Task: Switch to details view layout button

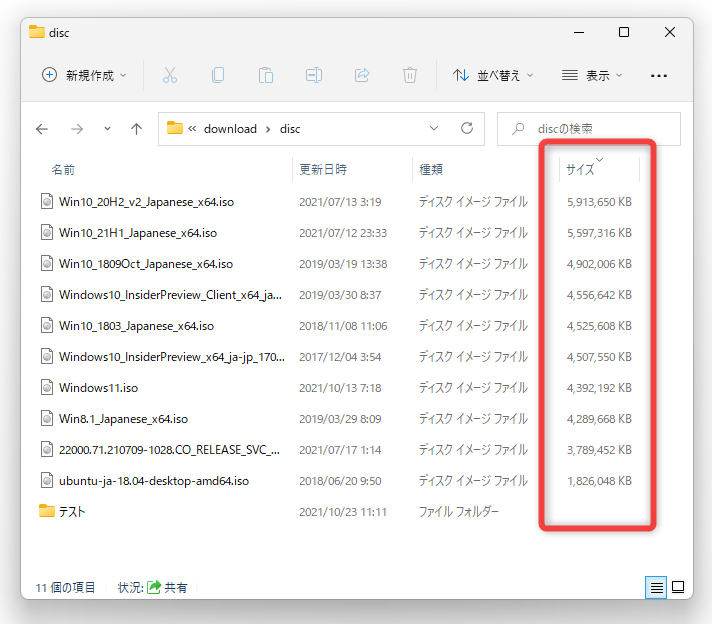Action: tap(656, 587)
